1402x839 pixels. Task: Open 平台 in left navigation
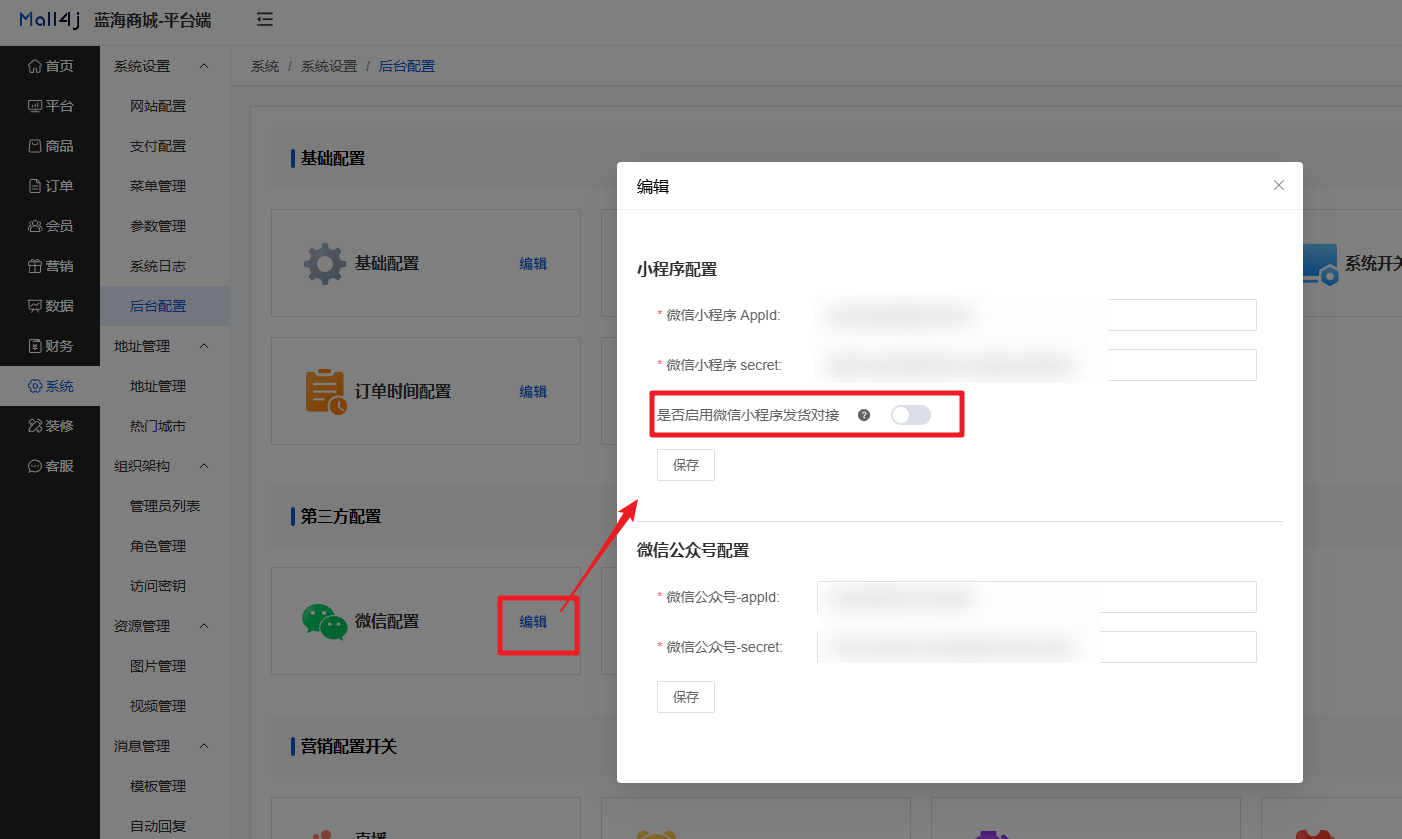point(50,106)
